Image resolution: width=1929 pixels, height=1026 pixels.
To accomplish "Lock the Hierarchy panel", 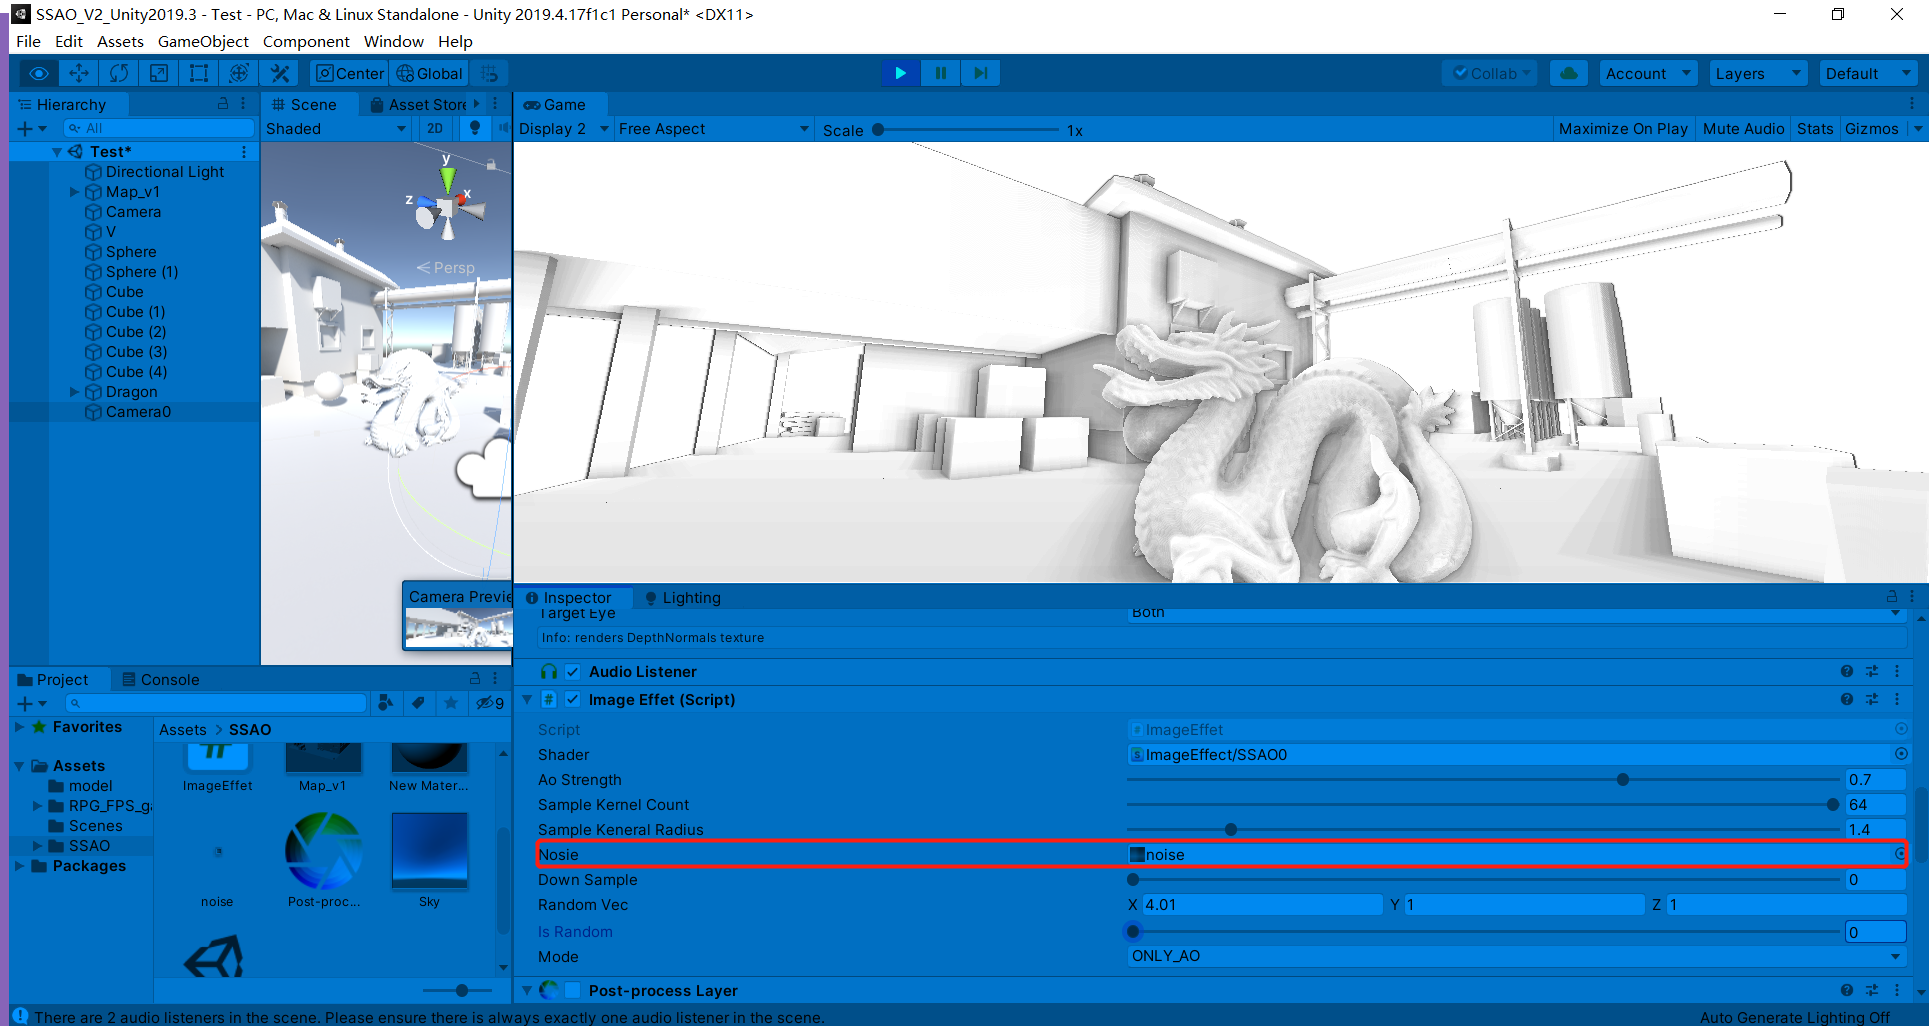I will tap(223, 104).
